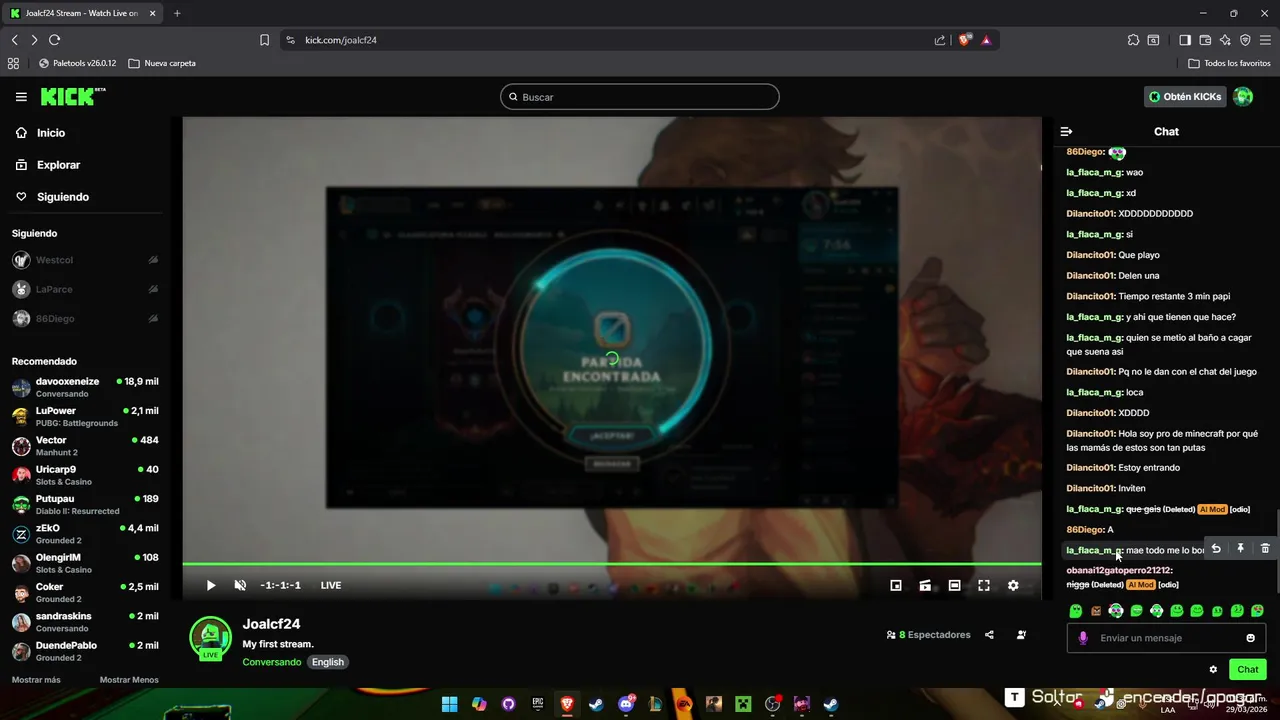Screen dimensions: 1280x720
Task: Open video player settings gear
Action: (1013, 585)
